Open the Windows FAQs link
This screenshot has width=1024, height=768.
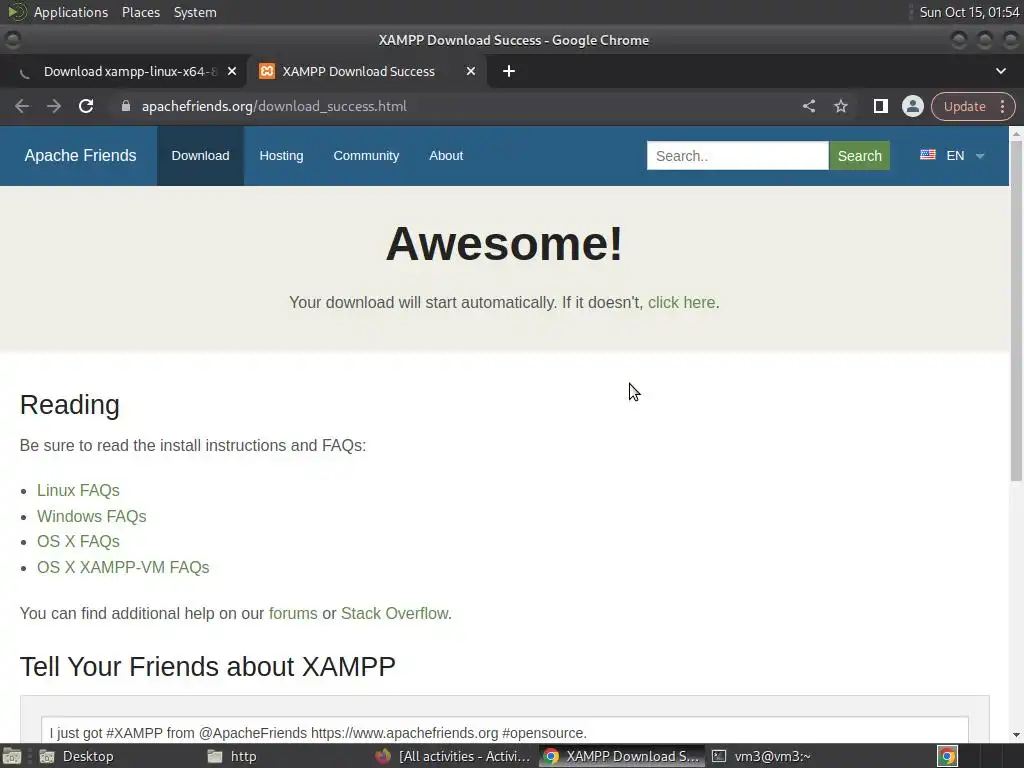pos(91,517)
